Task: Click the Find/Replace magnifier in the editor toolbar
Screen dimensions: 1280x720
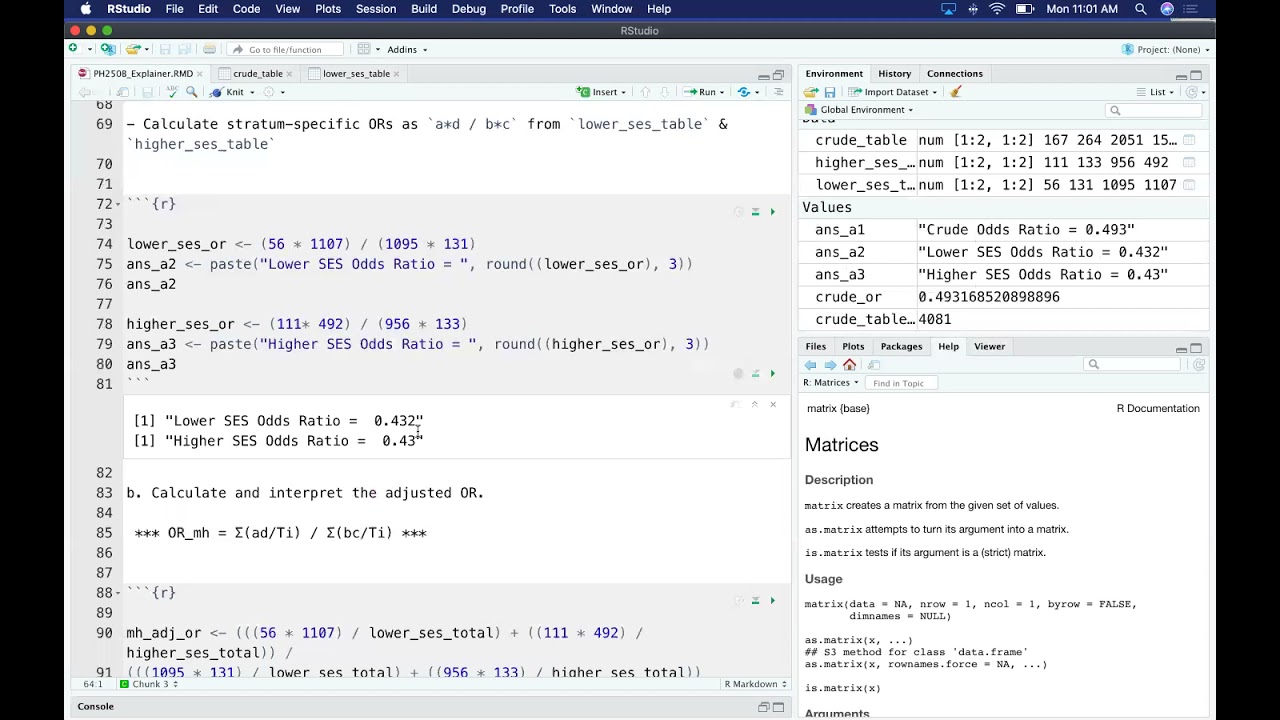Action: pyautogui.click(x=191, y=92)
